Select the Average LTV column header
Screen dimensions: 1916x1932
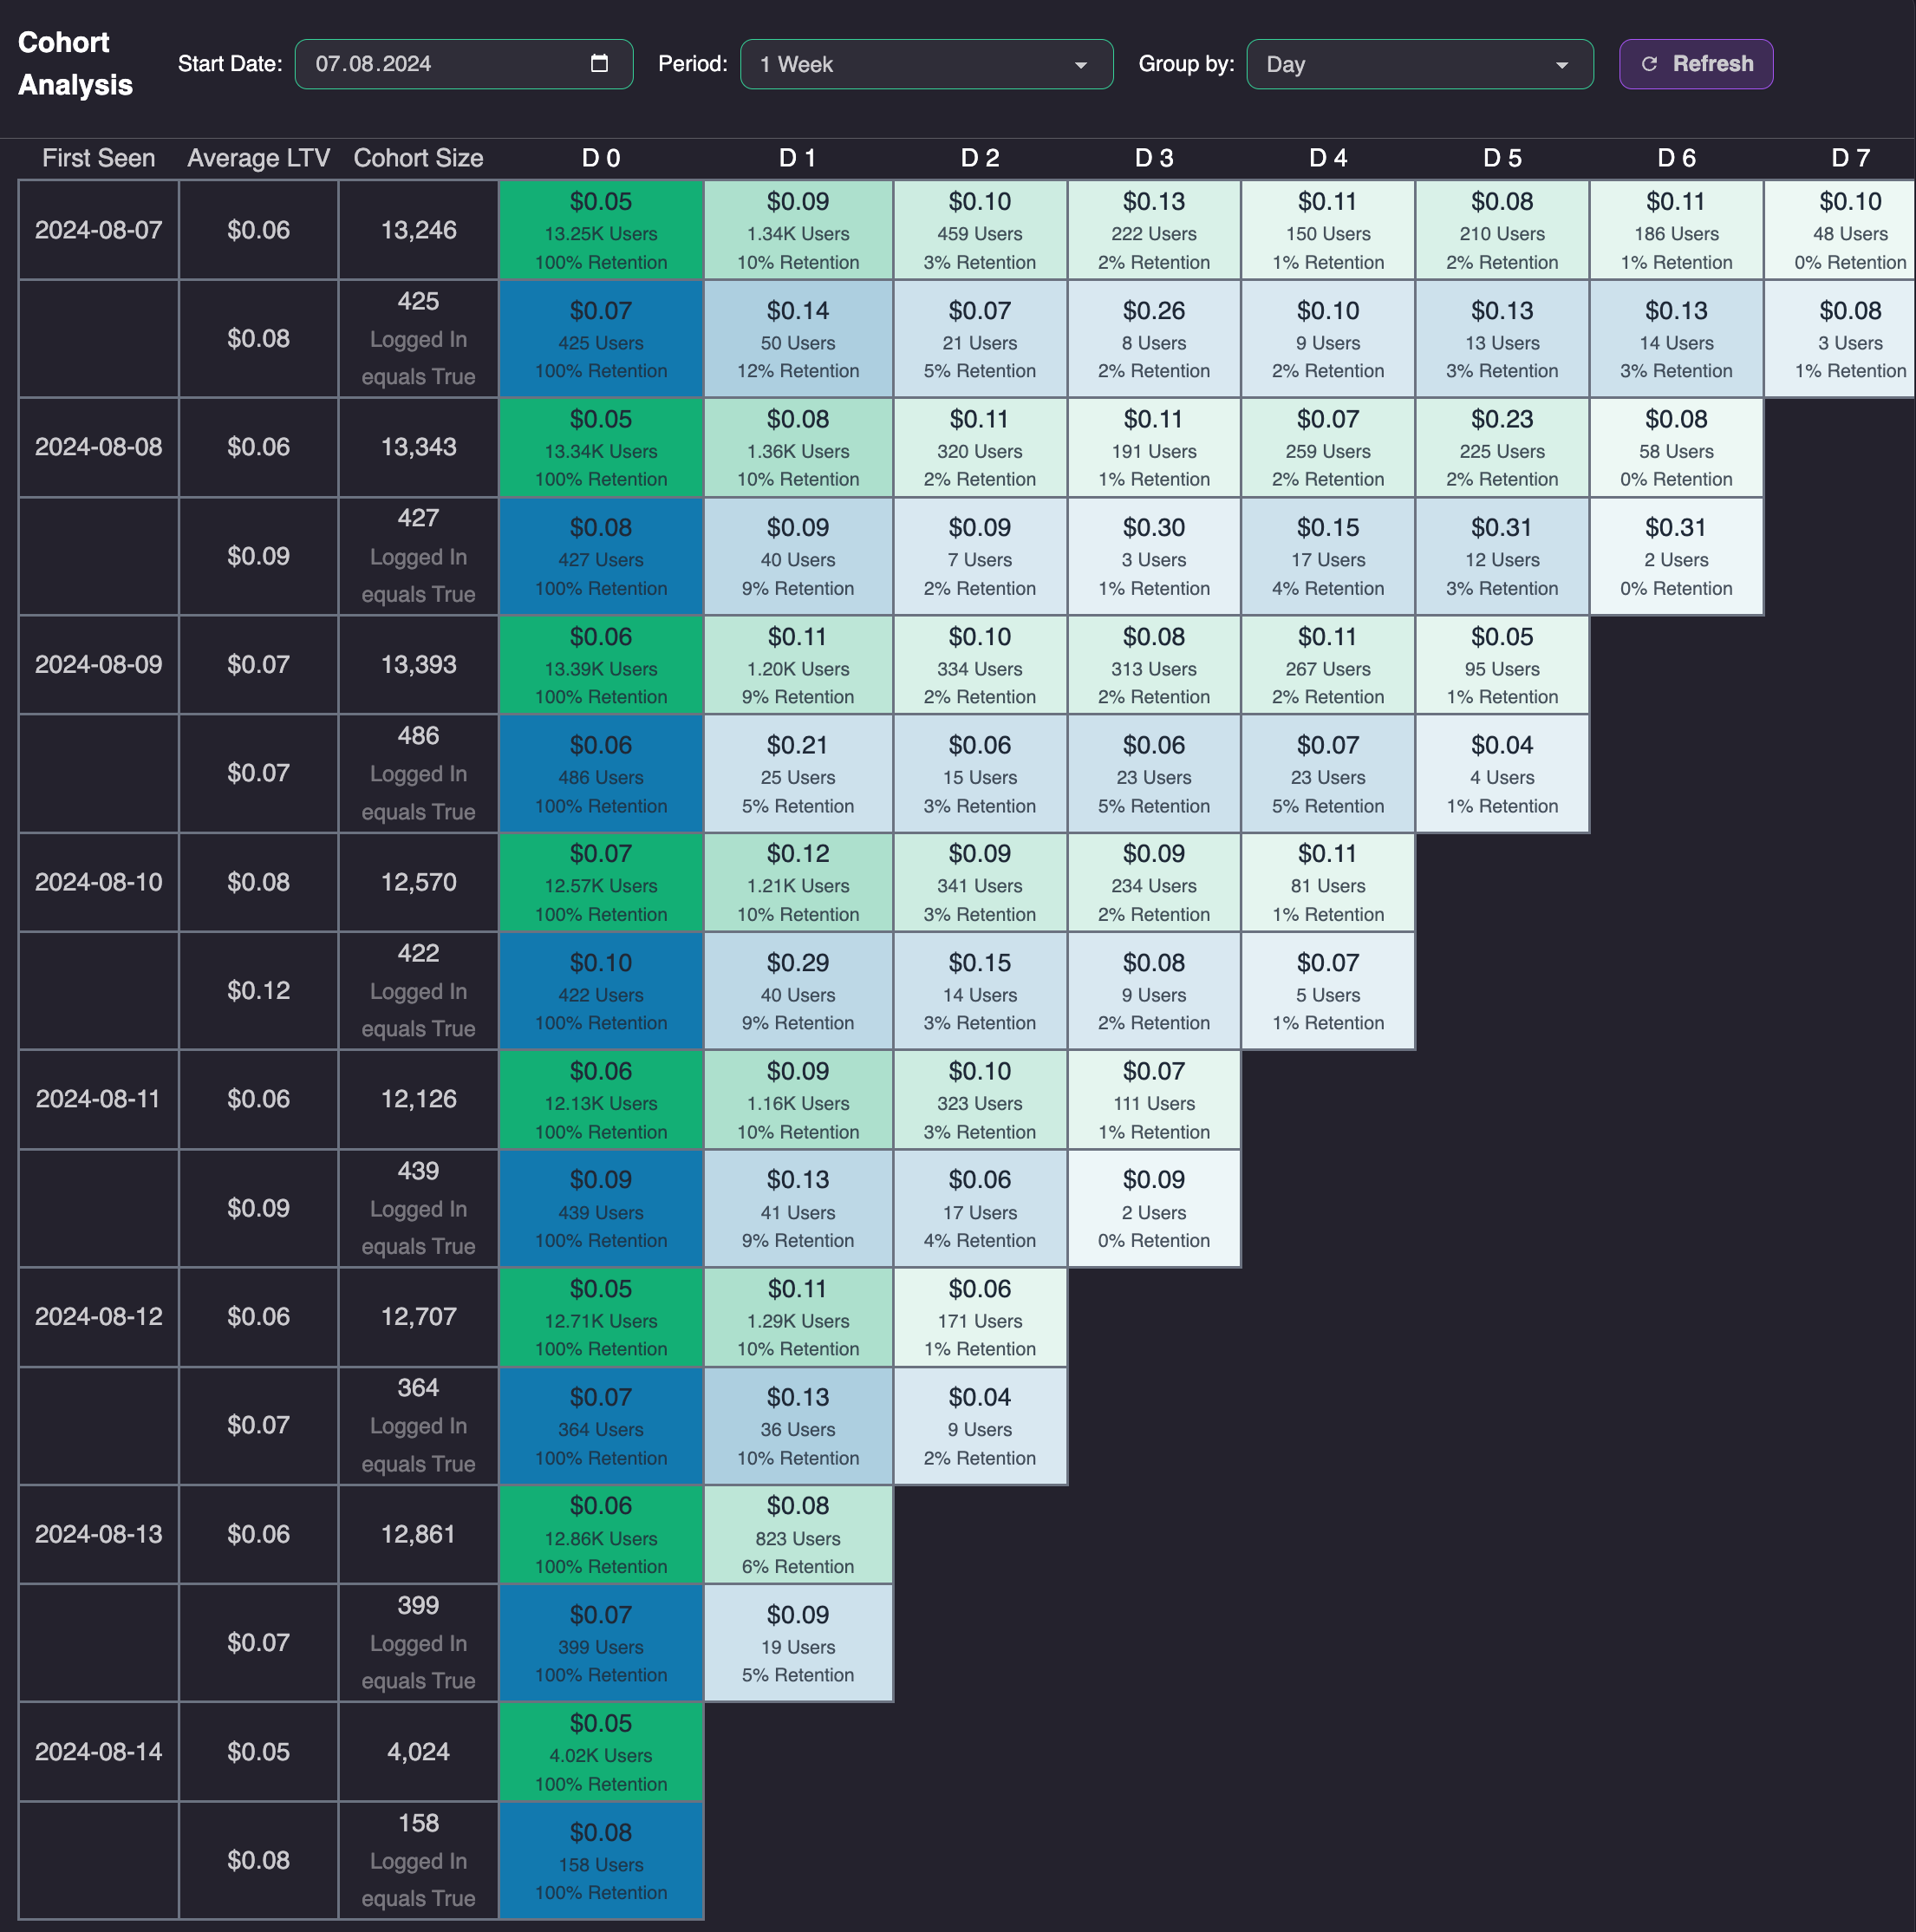coord(258,158)
